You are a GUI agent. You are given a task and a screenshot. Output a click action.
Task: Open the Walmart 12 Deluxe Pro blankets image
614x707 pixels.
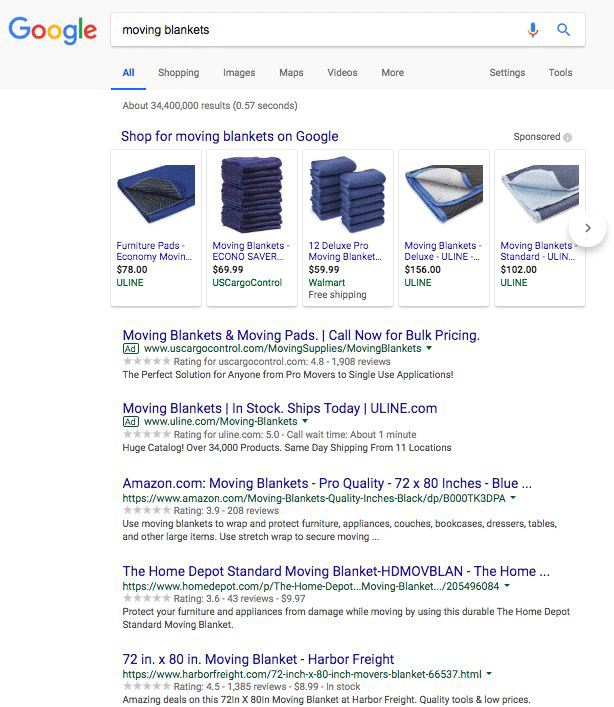(348, 194)
